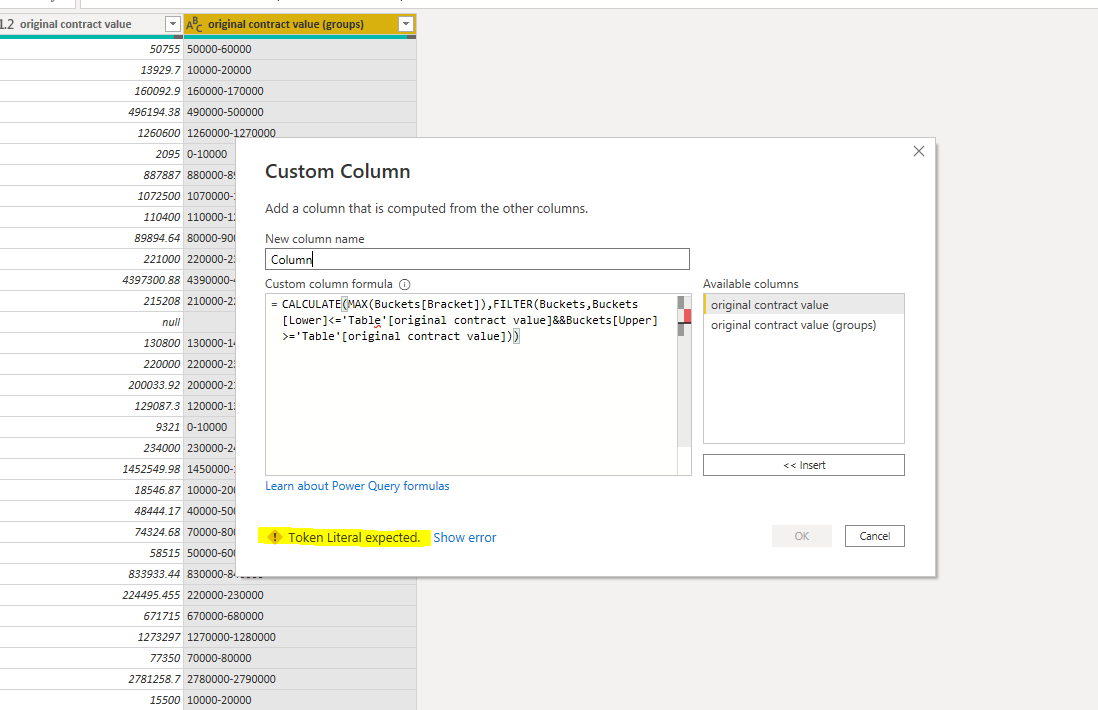Select the cell '2780000-2790000'
The height and width of the screenshot is (710, 1098).
click(300, 679)
